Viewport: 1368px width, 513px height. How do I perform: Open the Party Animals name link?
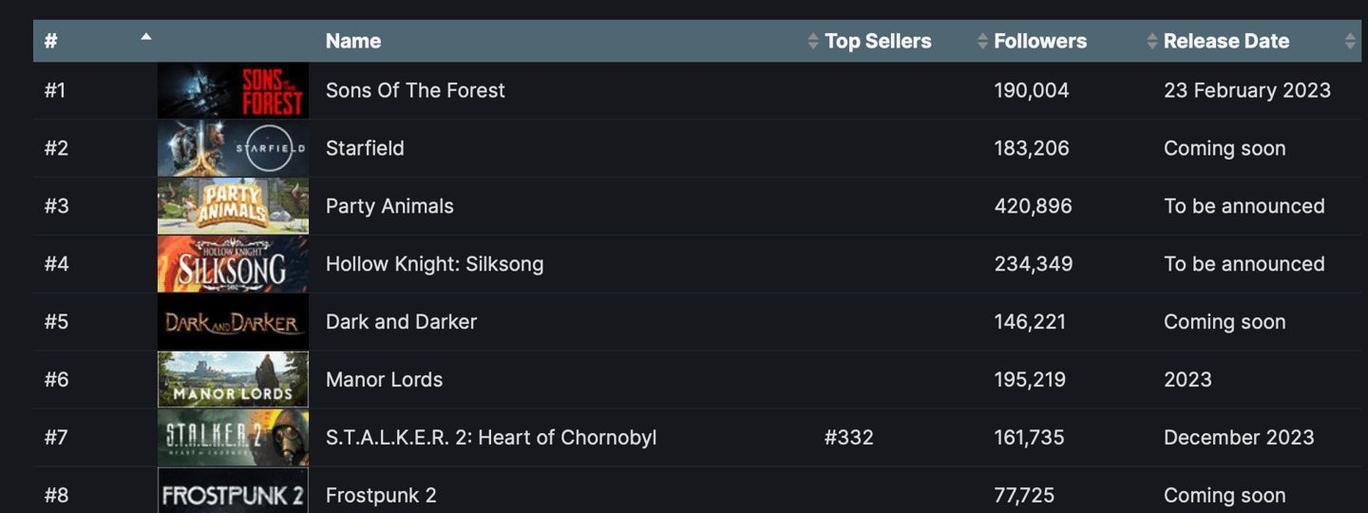click(390, 206)
